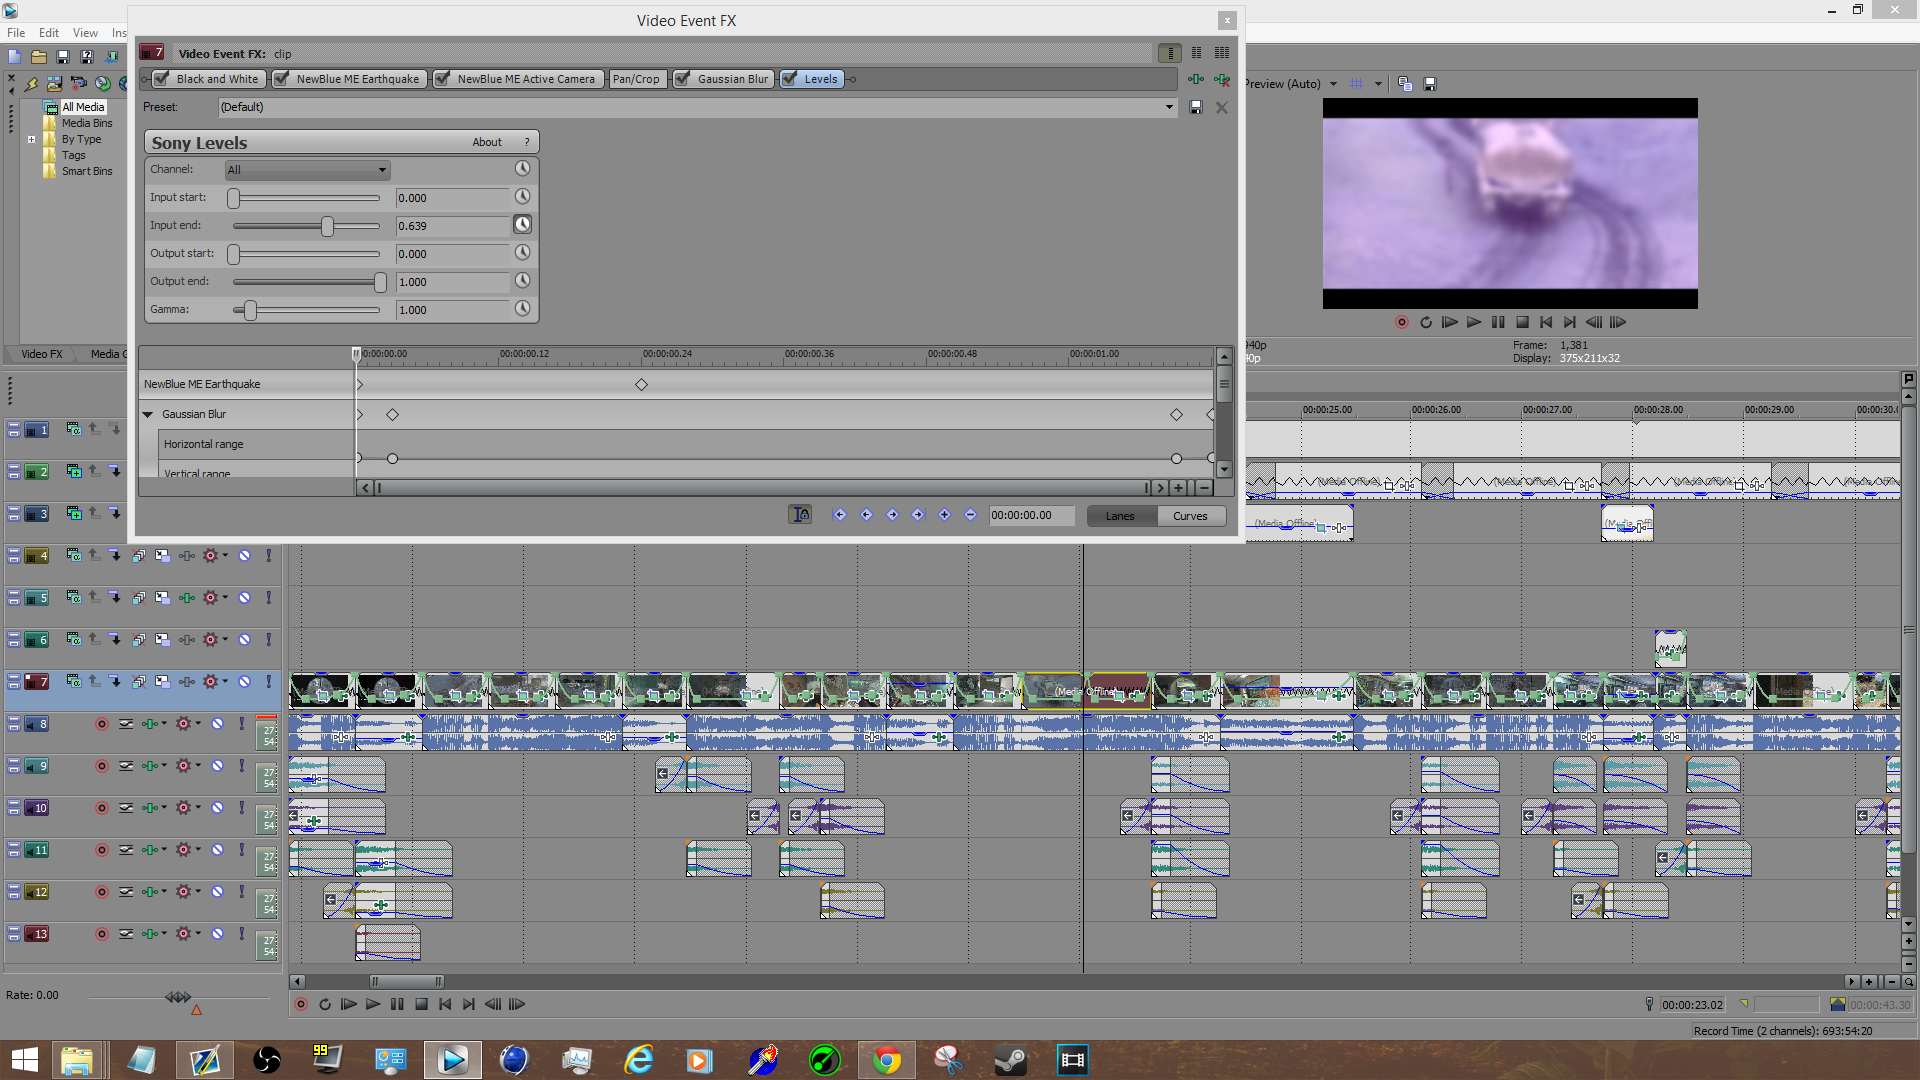Click the First Keyframe button
The image size is (1920, 1080).
[840, 515]
